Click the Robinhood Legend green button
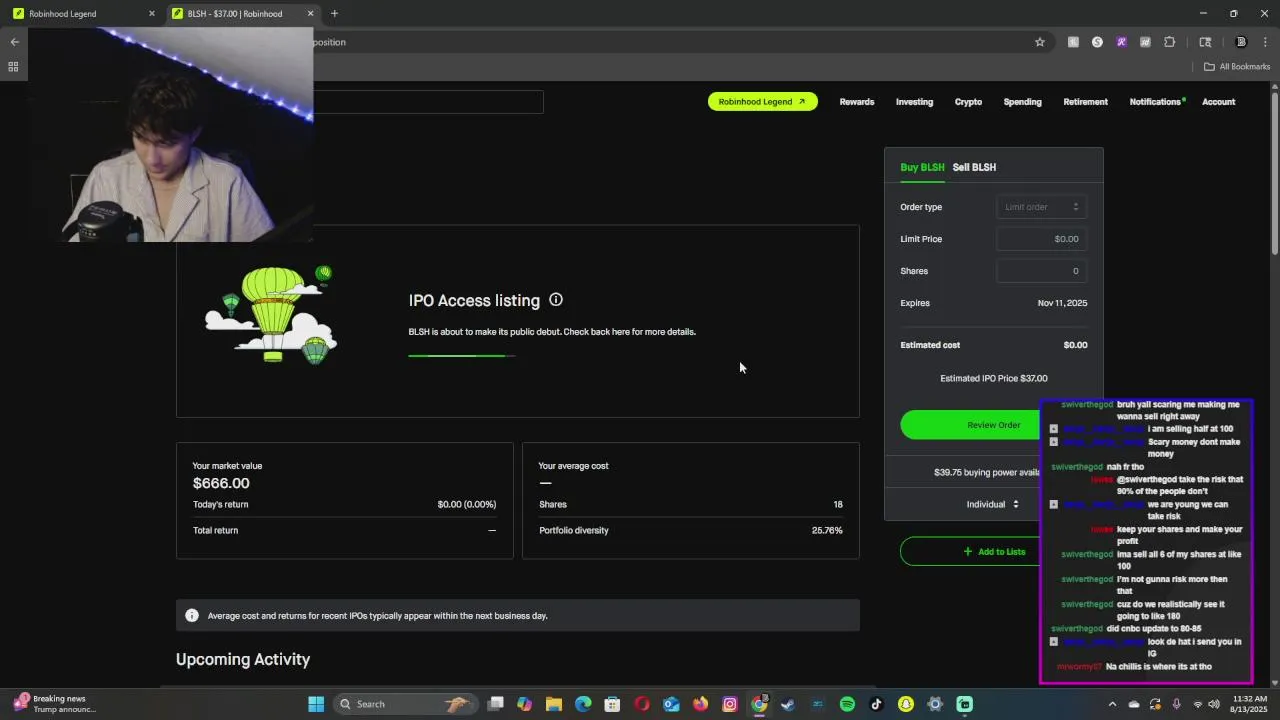The height and width of the screenshot is (720, 1280). [762, 102]
